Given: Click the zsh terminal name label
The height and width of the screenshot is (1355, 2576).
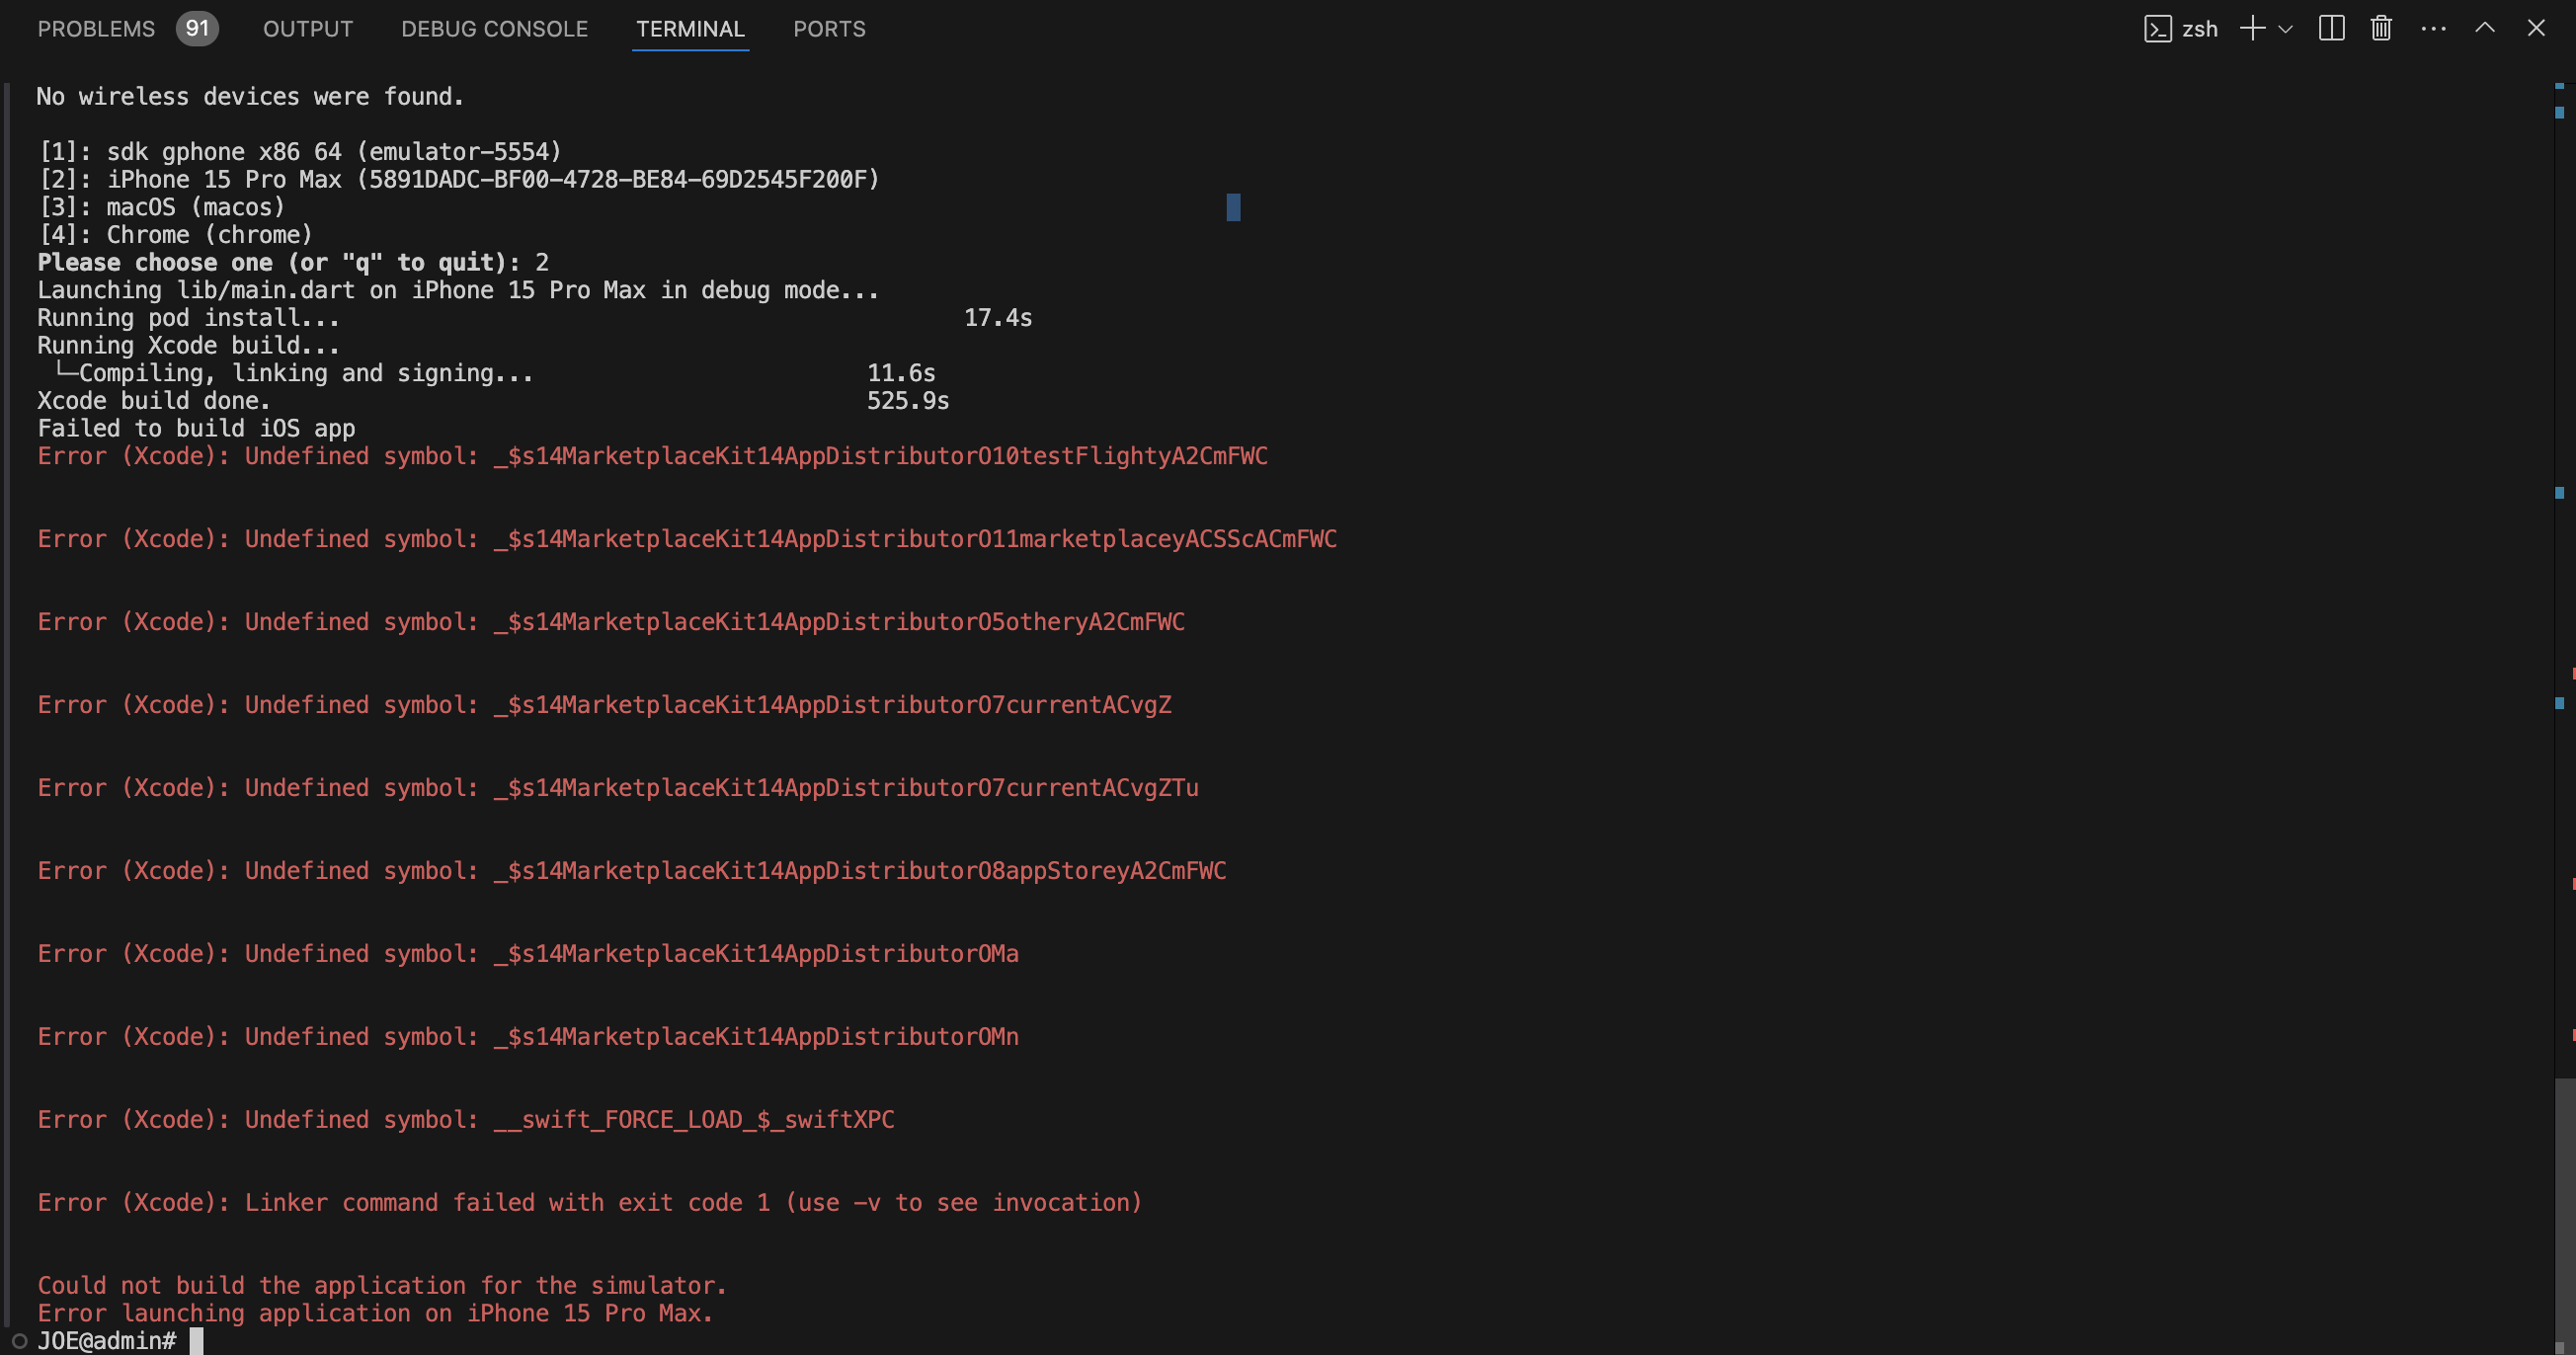Looking at the screenshot, I should click(2199, 29).
